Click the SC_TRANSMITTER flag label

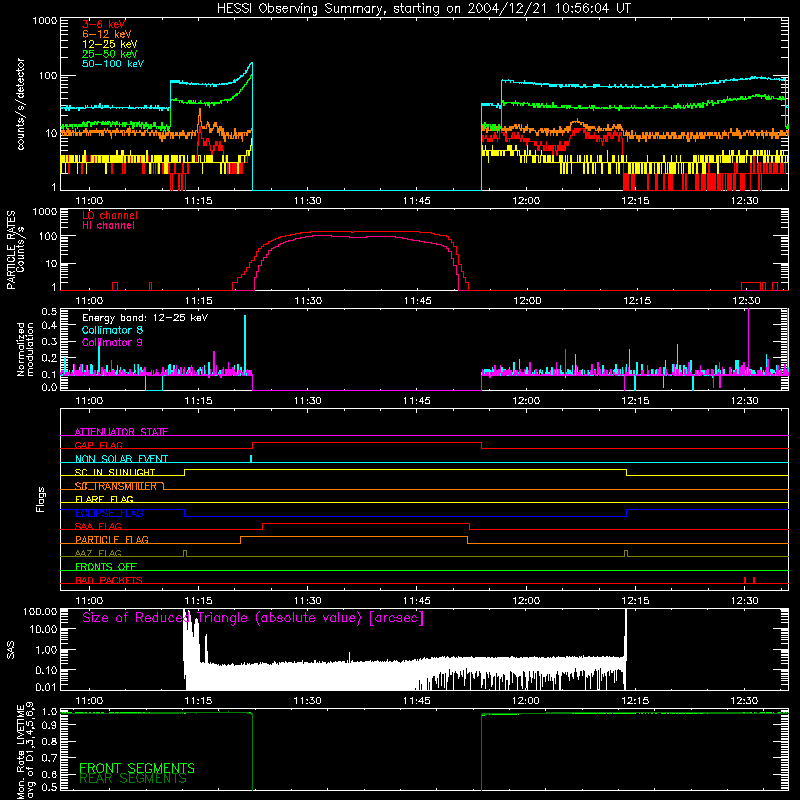click(116, 486)
